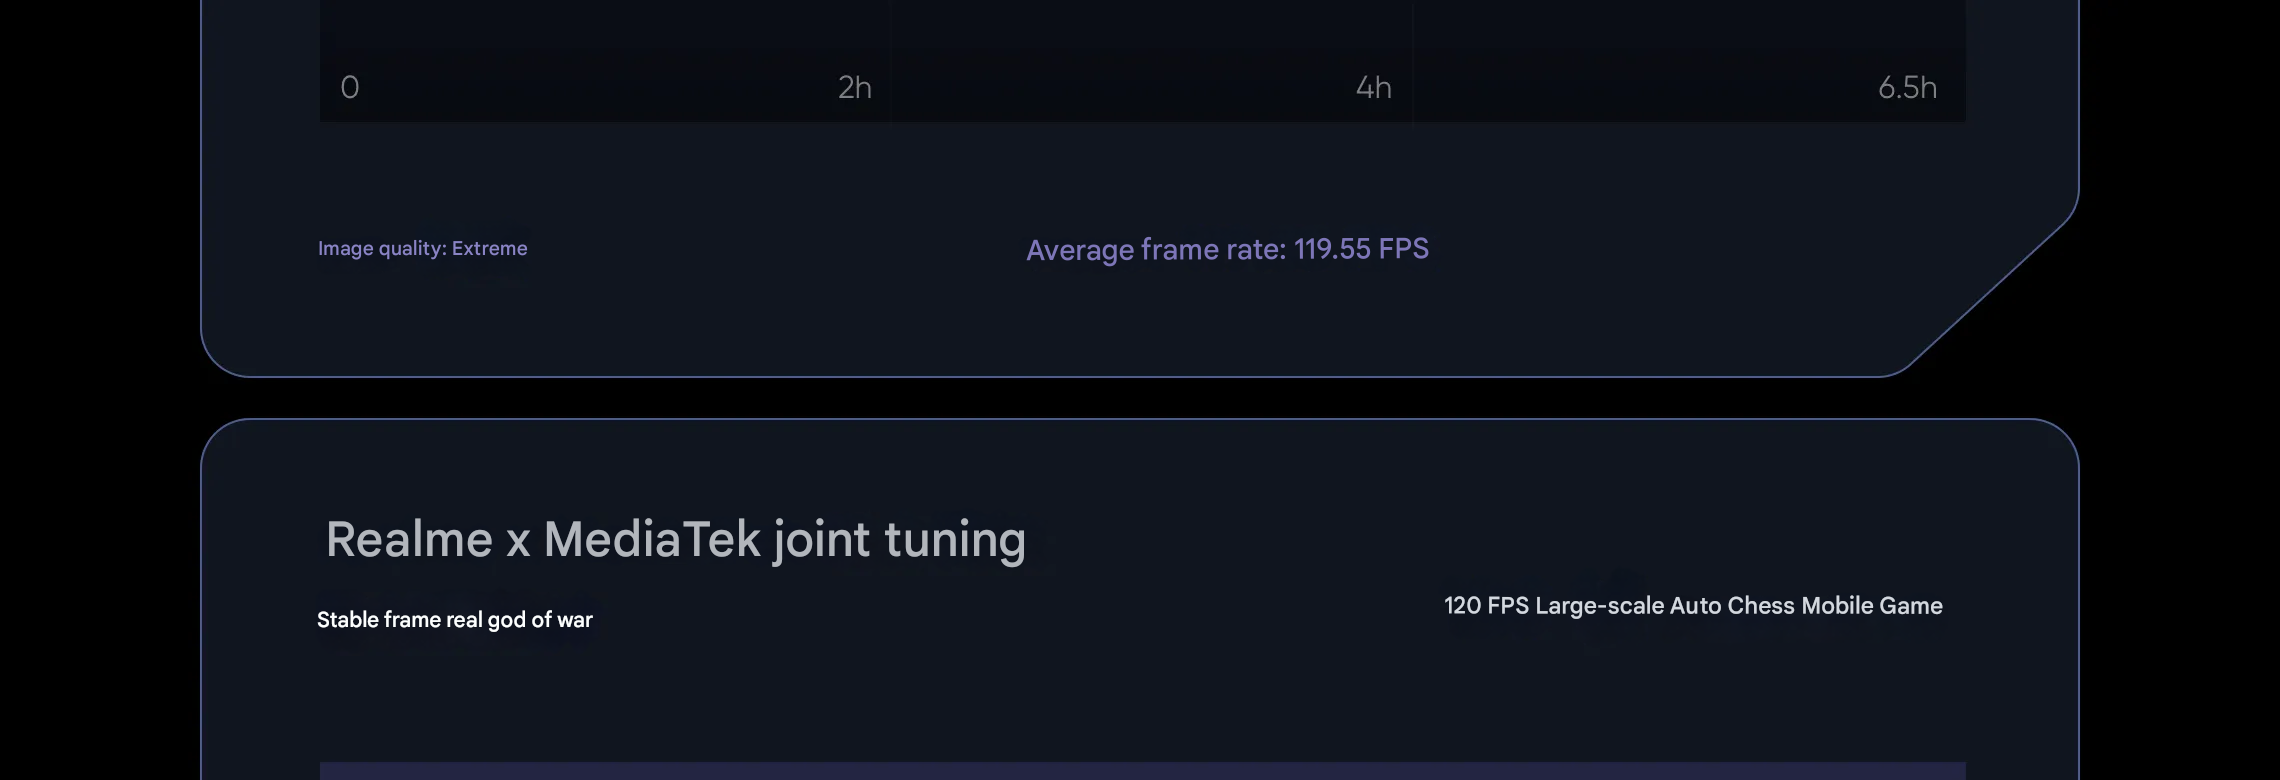Click the word MediaTek in the heading
This screenshot has width=2280, height=780.
click(652, 540)
